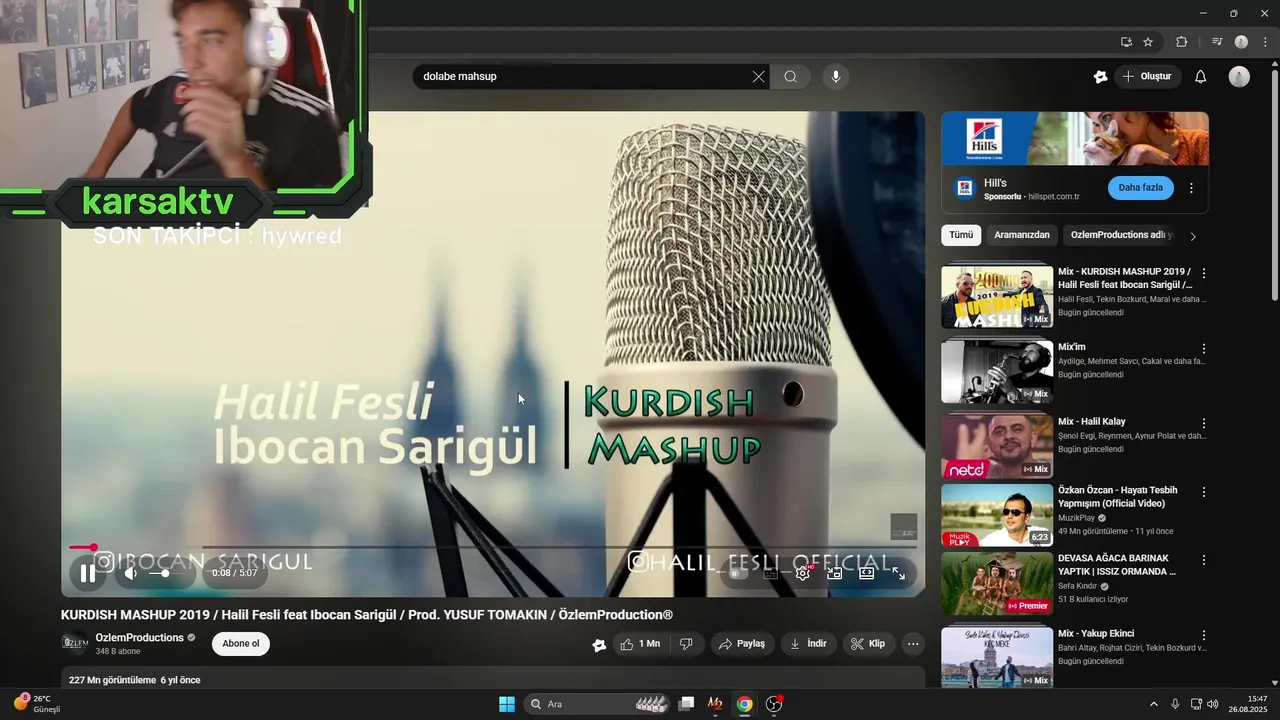This screenshot has width=1280, height=720.
Task: Click the İndir download button
Action: [x=809, y=644]
